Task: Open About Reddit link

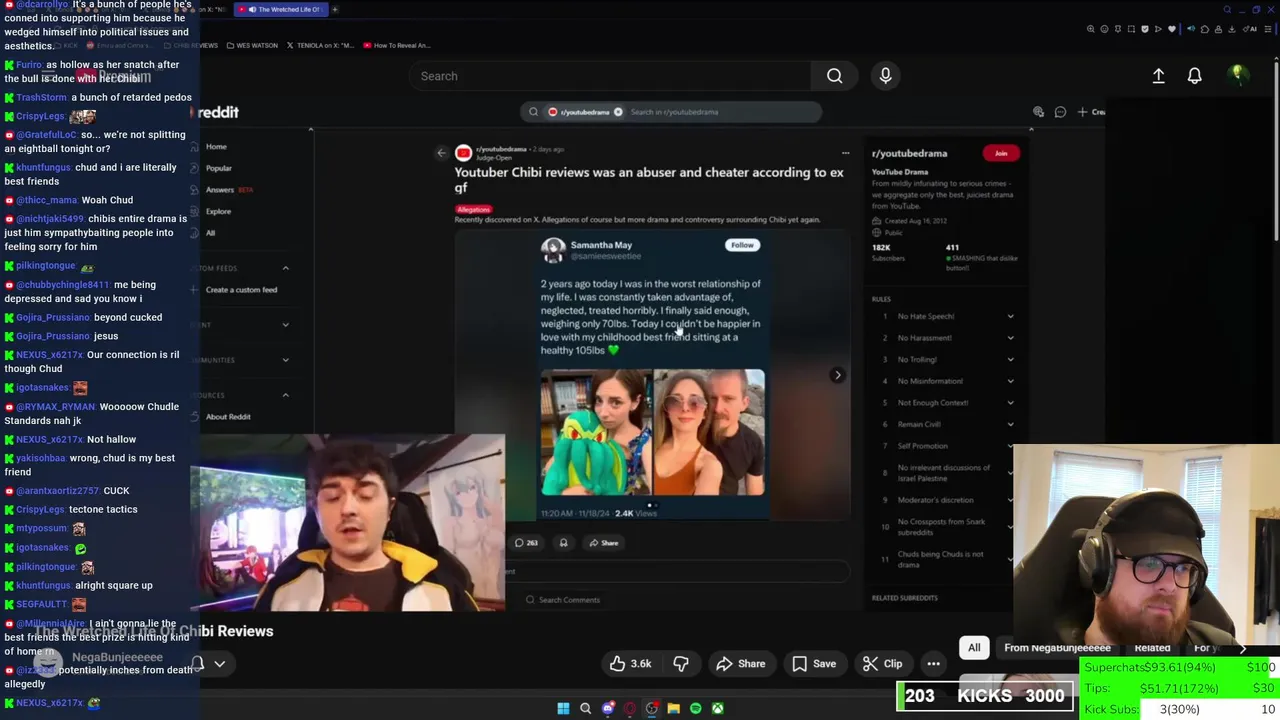Action: pos(228,417)
